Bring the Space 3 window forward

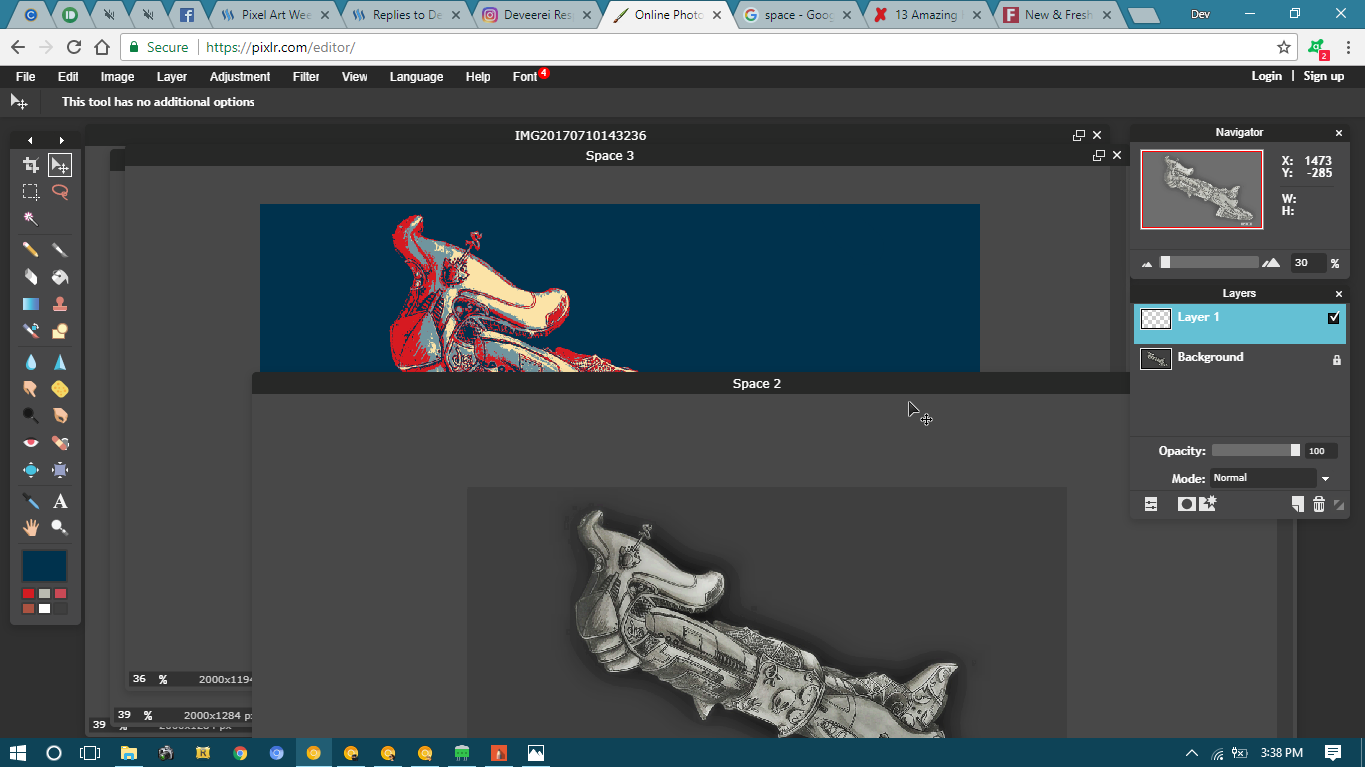click(x=610, y=155)
